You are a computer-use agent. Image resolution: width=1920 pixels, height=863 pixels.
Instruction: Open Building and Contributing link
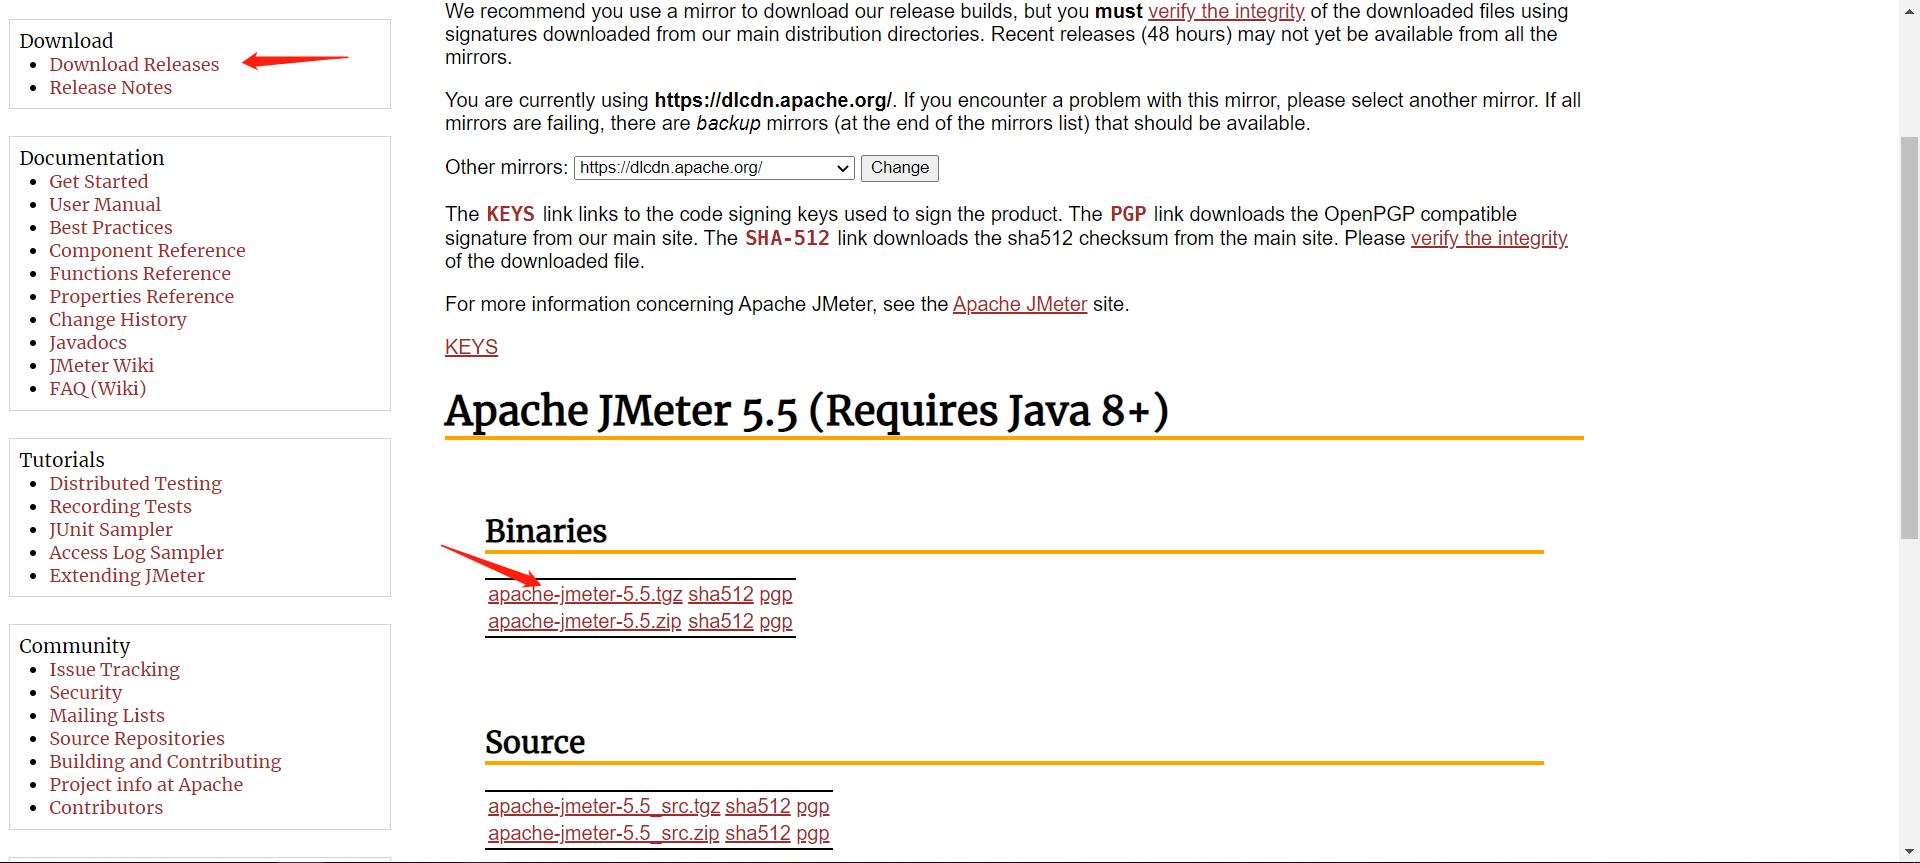point(165,762)
